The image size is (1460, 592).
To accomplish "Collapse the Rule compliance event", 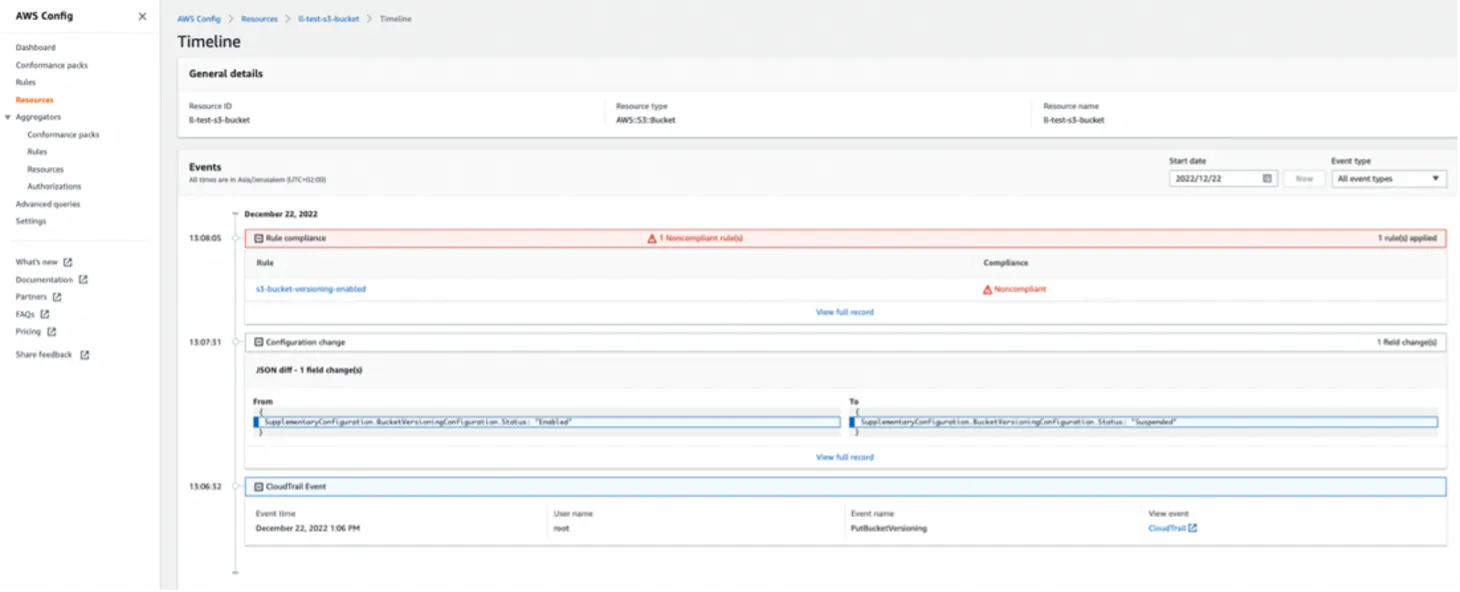I will [x=258, y=238].
